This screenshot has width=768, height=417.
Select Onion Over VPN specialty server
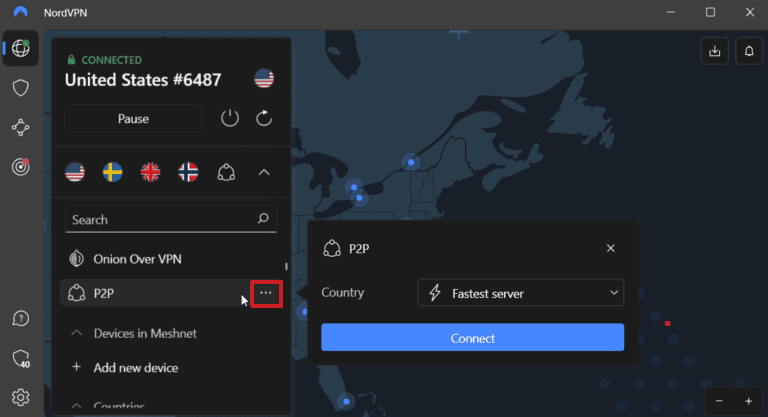pos(137,258)
